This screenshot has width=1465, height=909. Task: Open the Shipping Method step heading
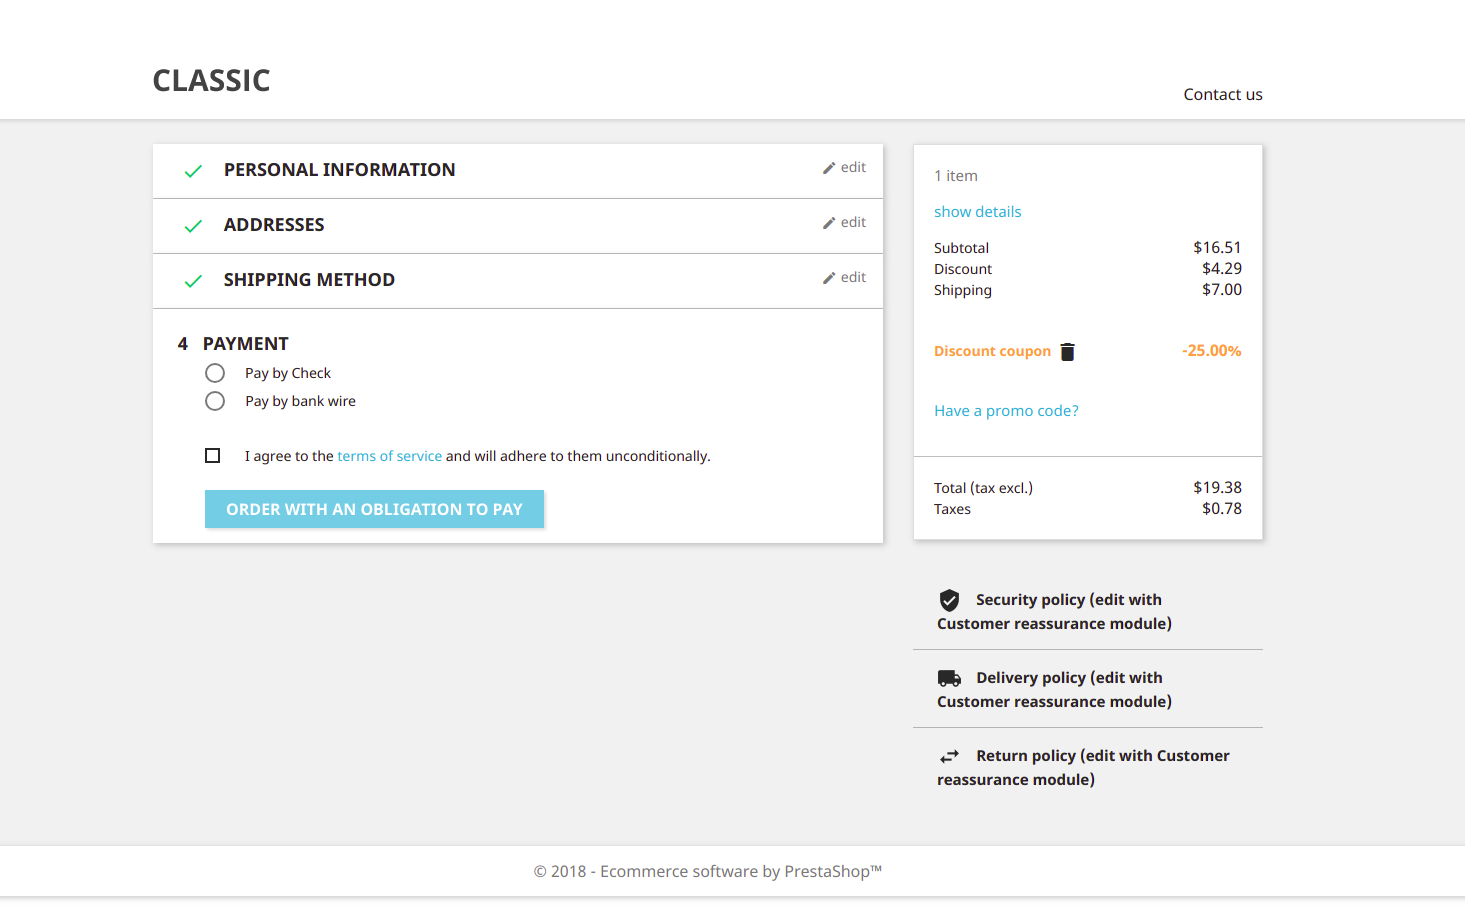309,280
